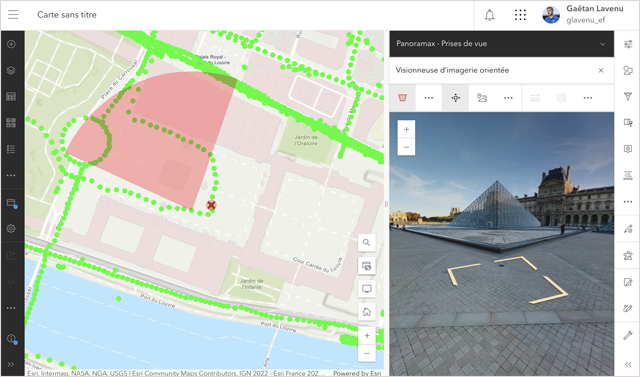The image size is (640, 377).
Task: Open the wrench tool icon
Action: 628,335
